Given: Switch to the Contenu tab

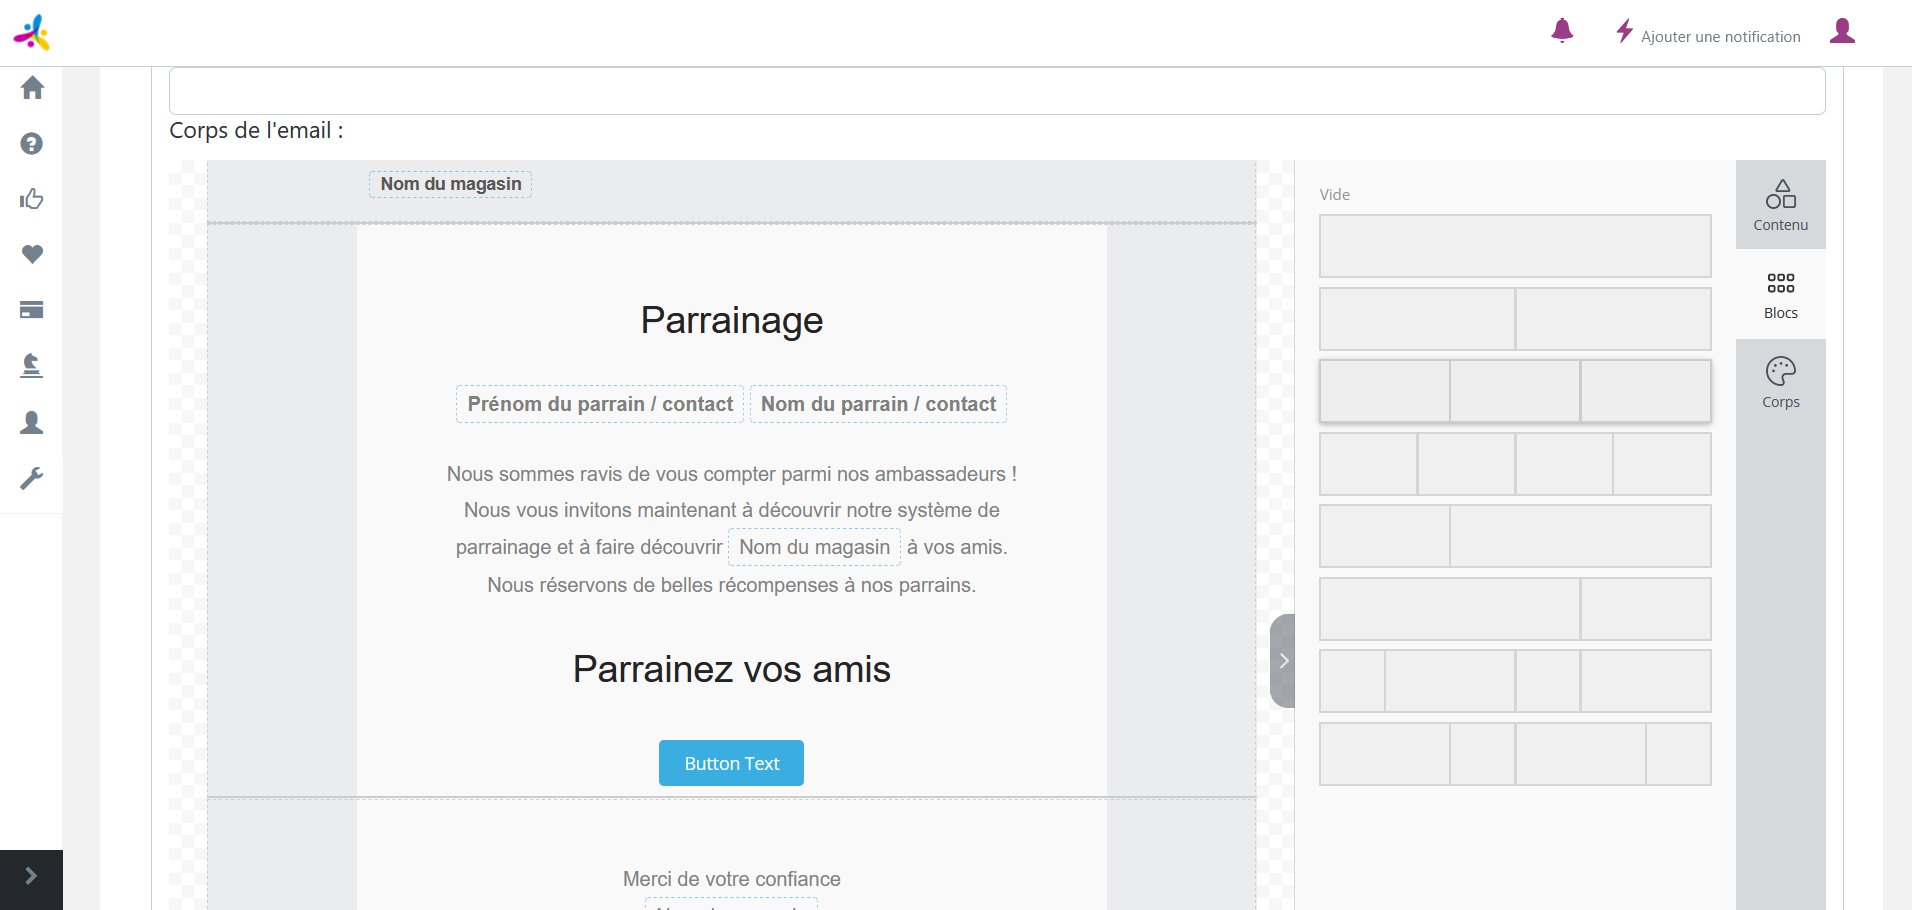Looking at the screenshot, I should click(x=1780, y=205).
